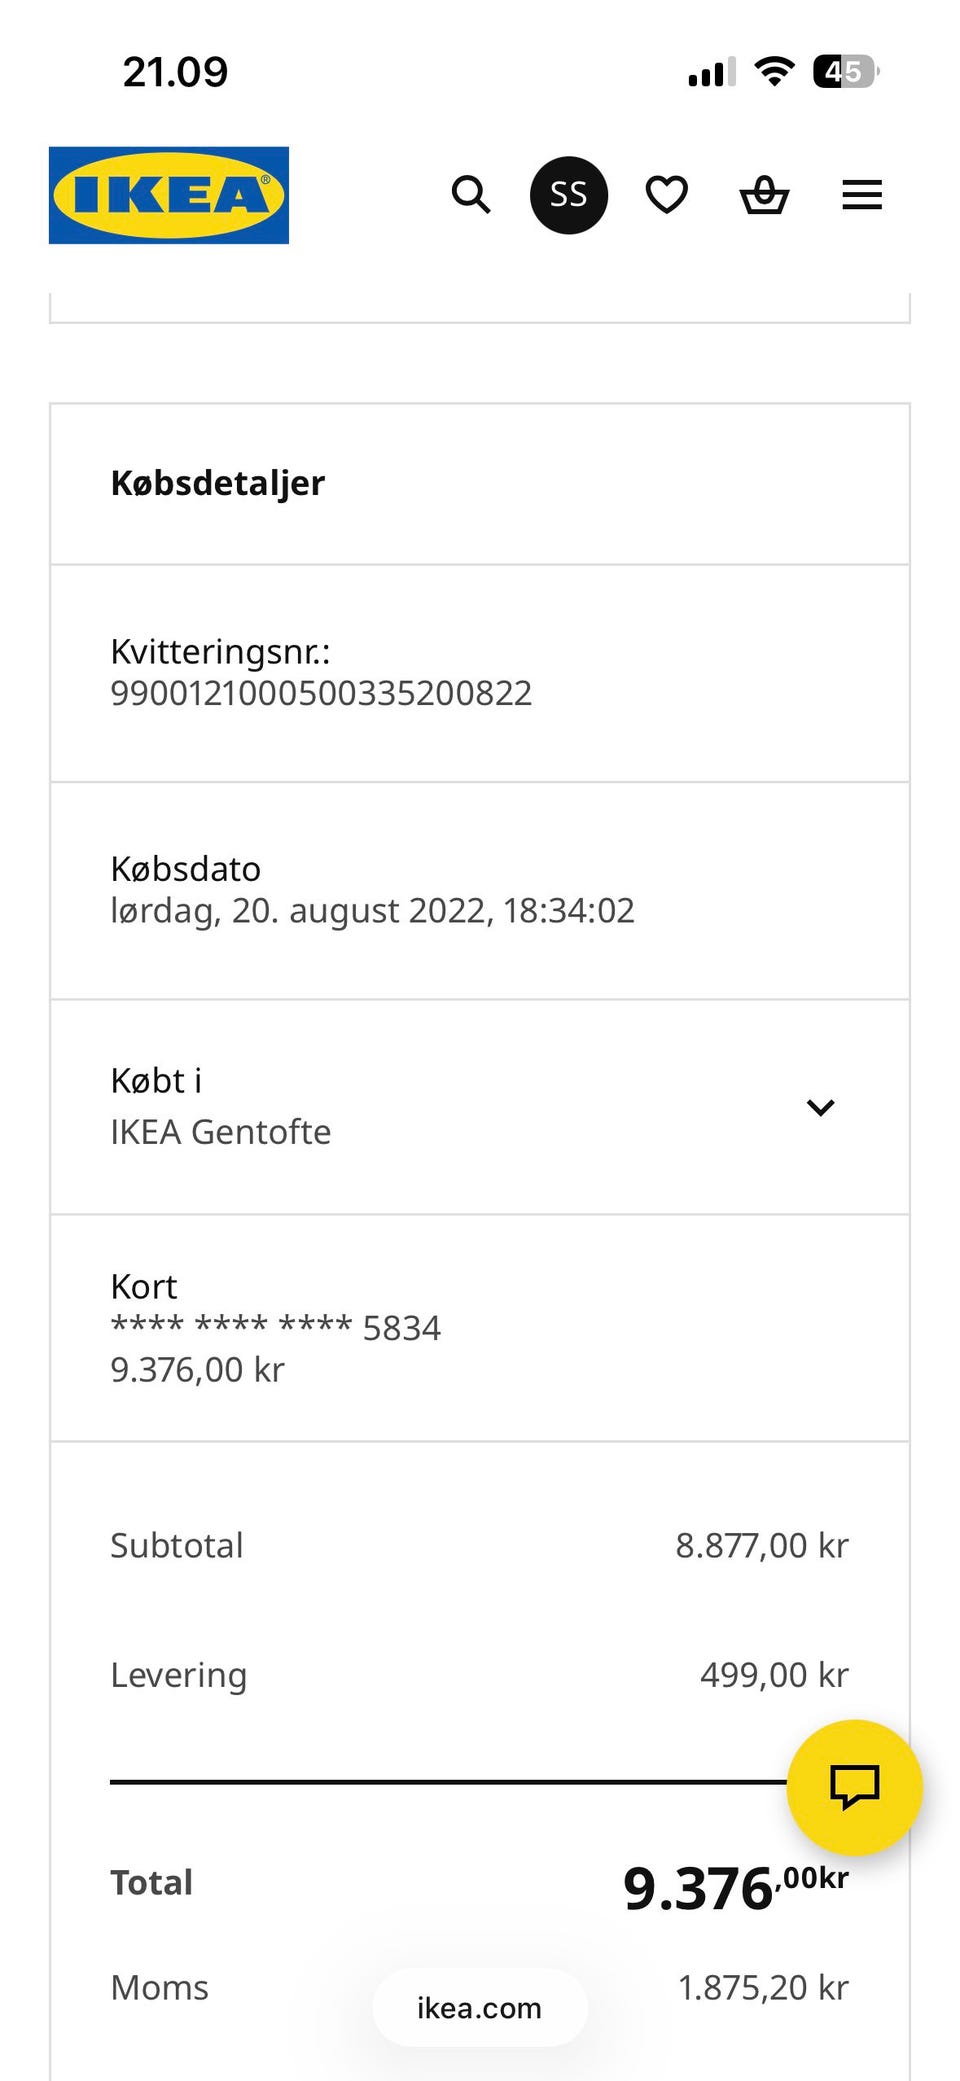Tap the IKEA Gentofte store name
This screenshot has width=960, height=2081.
click(221, 1132)
